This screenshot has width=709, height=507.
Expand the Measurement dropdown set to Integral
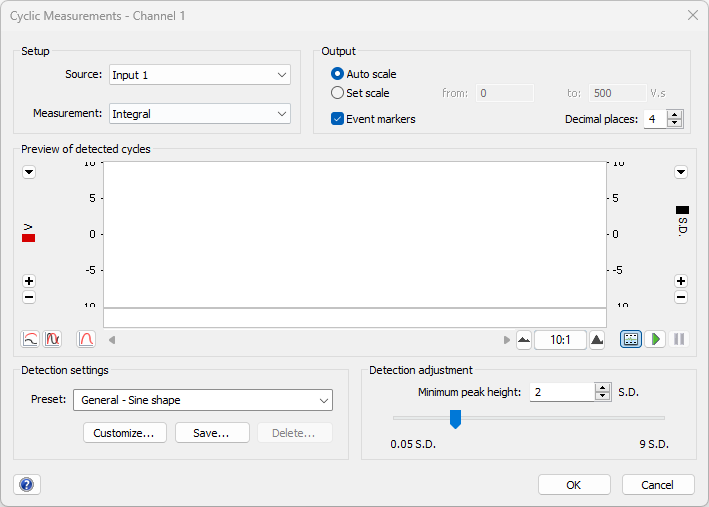point(200,114)
